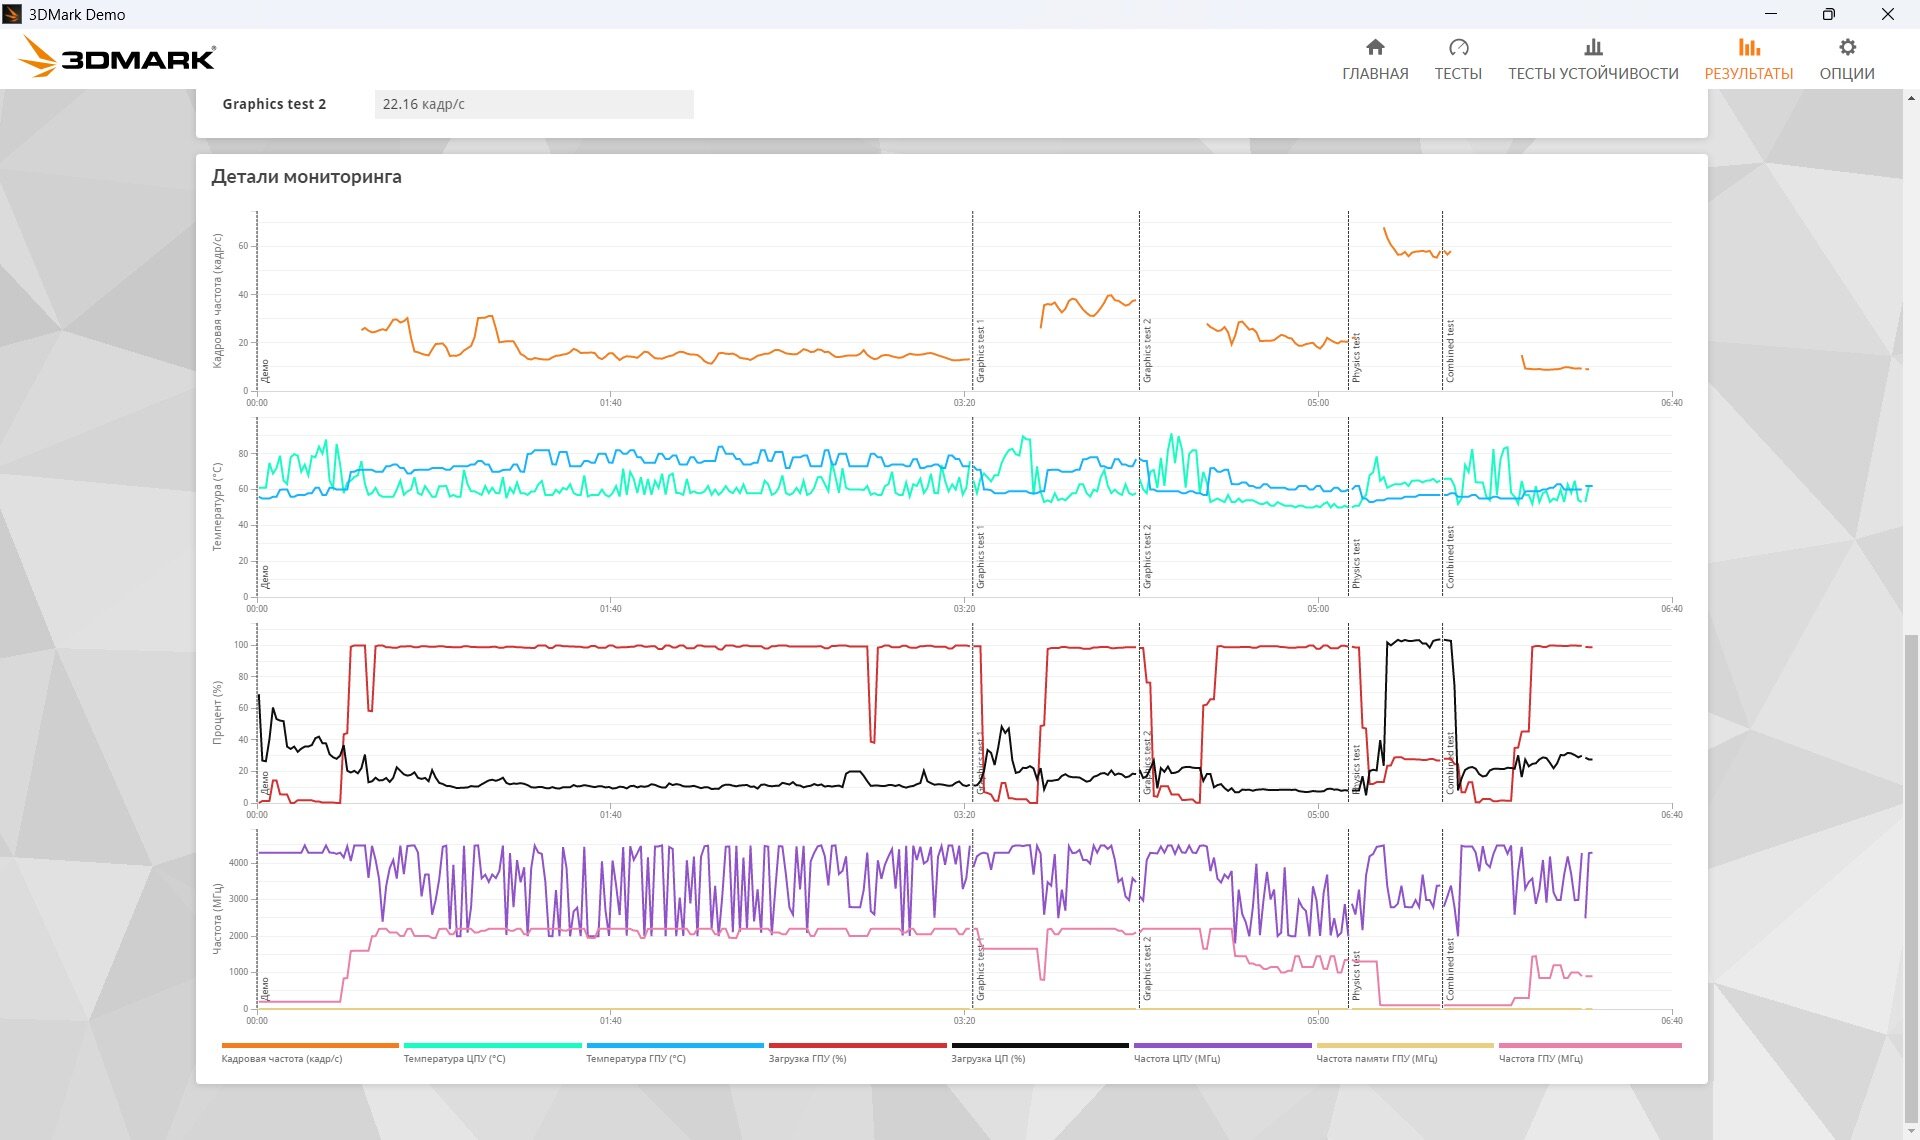Click the Combined test marker in temperature chart
1920x1140 pixels.
pos(1450,557)
